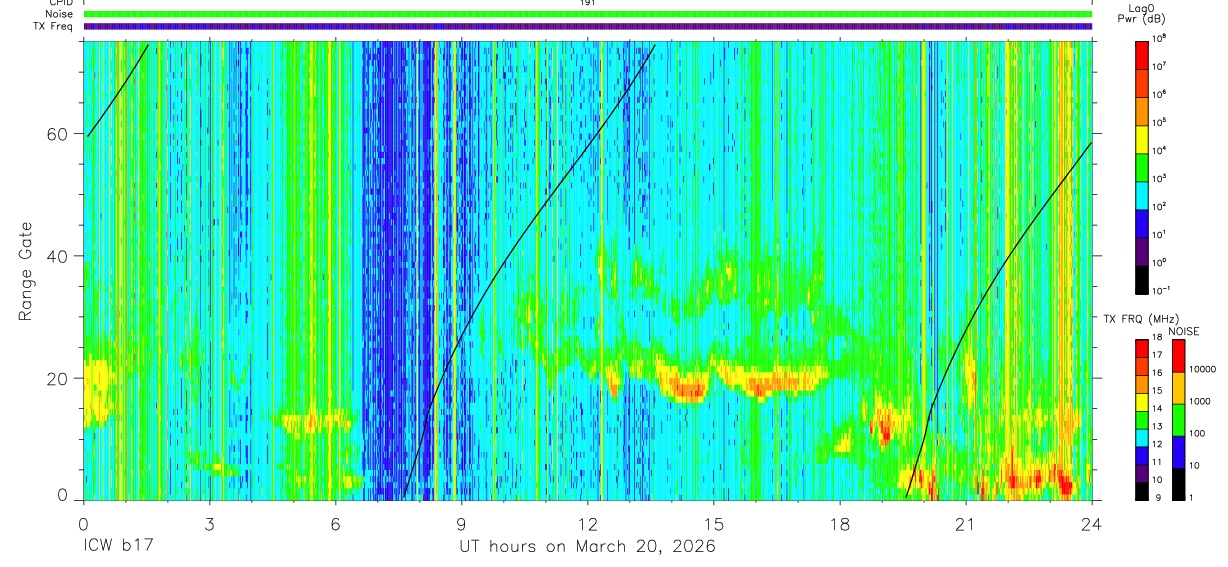
Task: Click the green Noise strip above the plot
Action: coord(588,14)
